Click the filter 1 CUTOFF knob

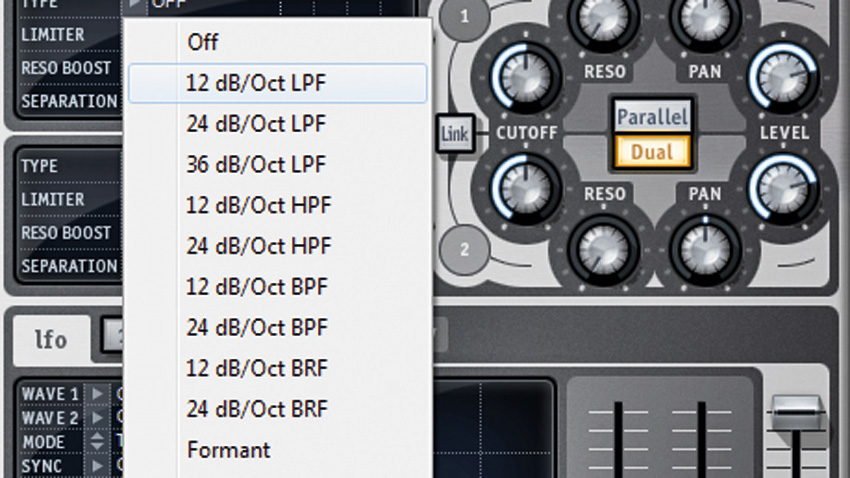pos(525,77)
